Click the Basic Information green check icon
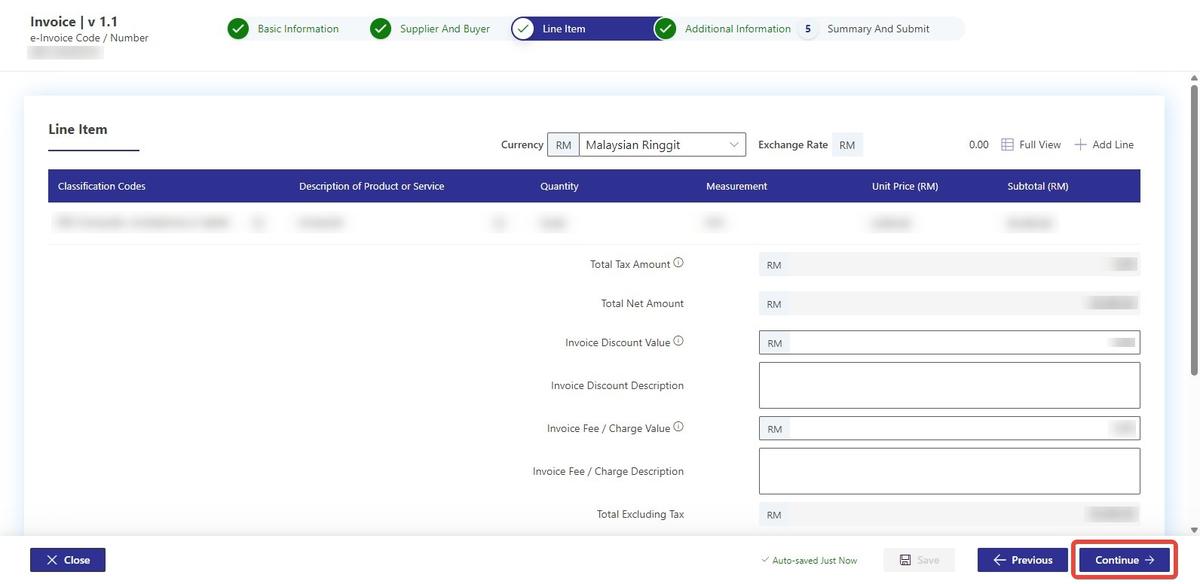1200x584 pixels. [x=238, y=29]
